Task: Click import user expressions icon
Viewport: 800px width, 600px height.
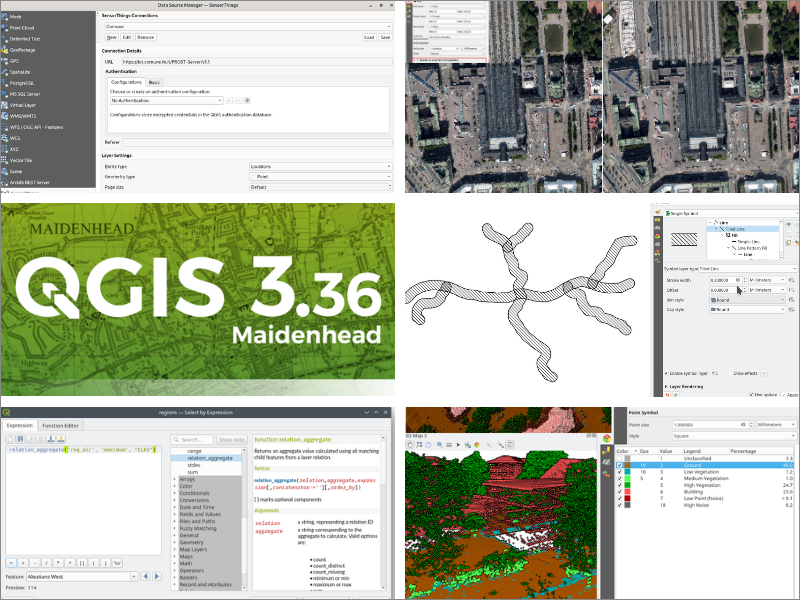Action: [x=51, y=439]
